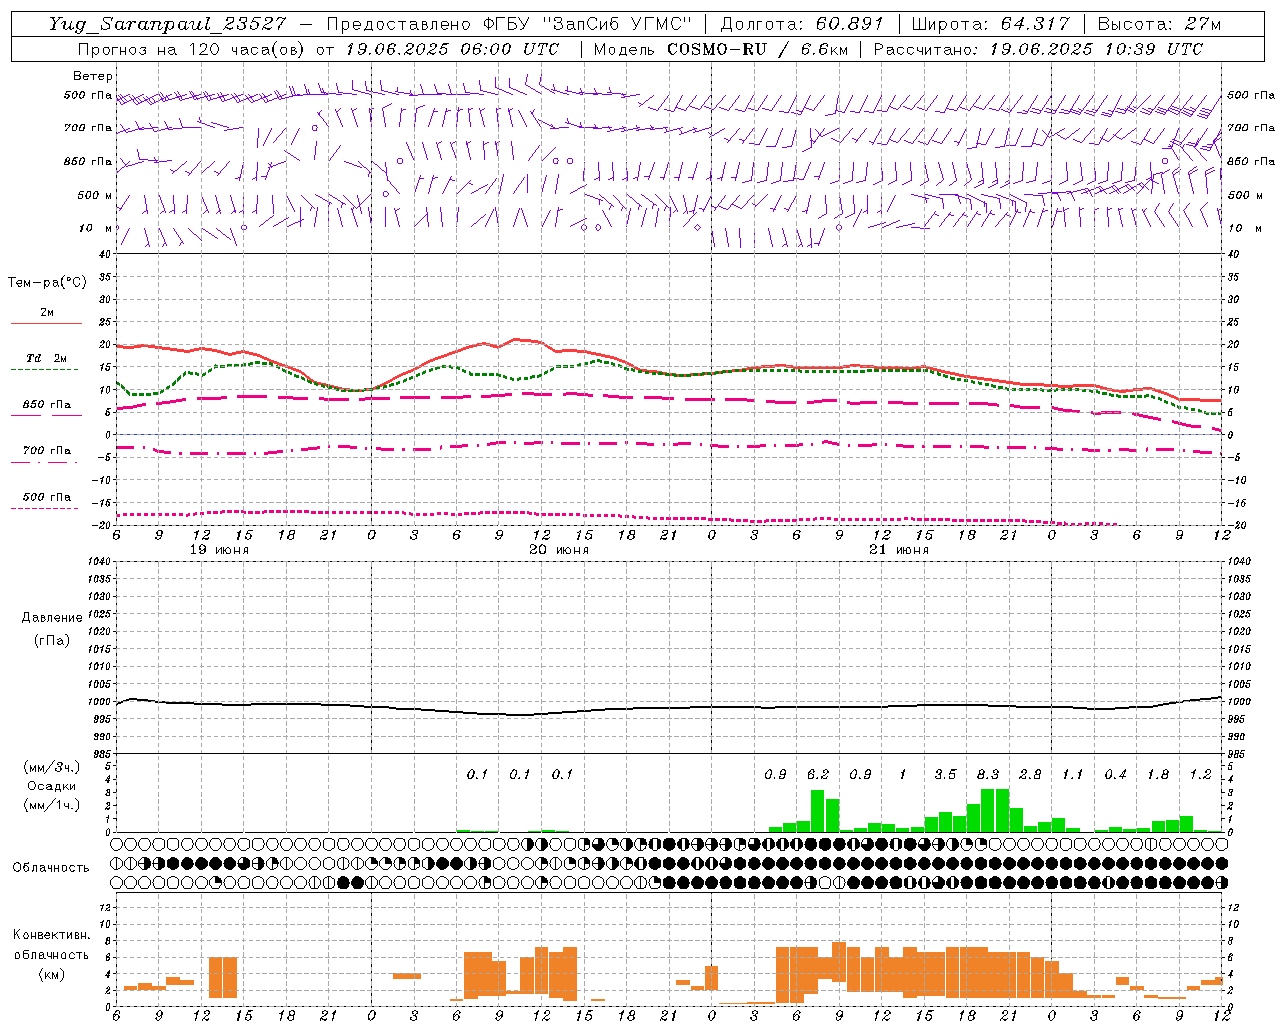The image size is (1280, 1024).
Task: Select the 20 июня date label
Action: tap(559, 550)
